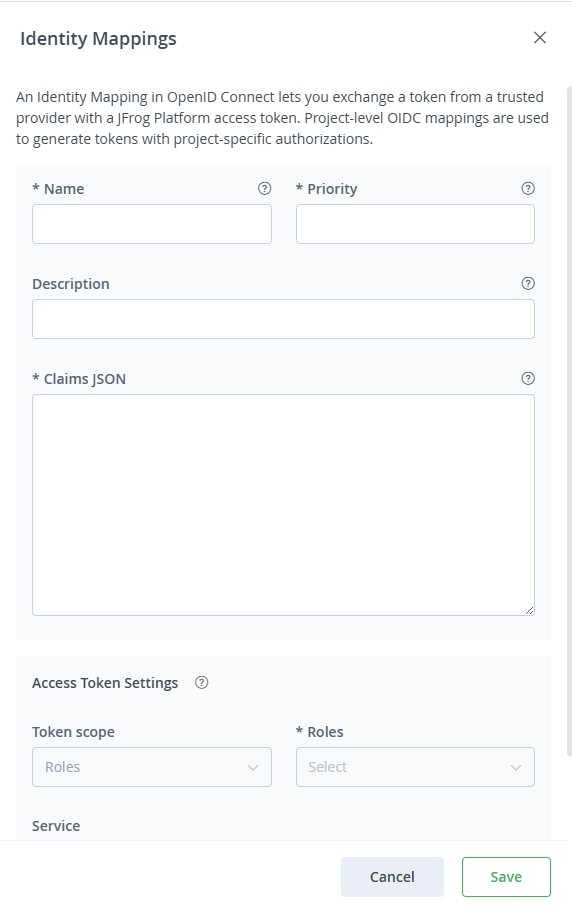Click the Access Token Settings help icon
Image resolution: width=572 pixels, height=910 pixels.
201,683
